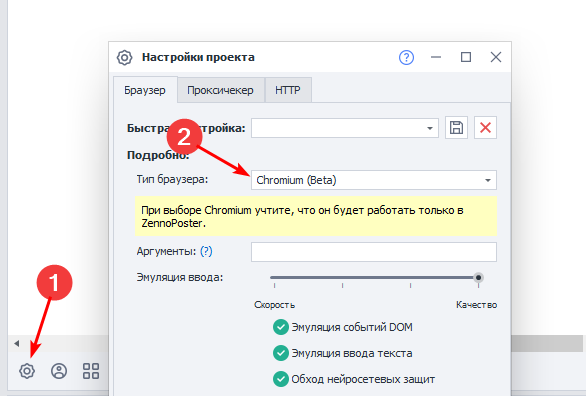Toggle Эмуляция событий DOM checkbox
This screenshot has width=586, height=396.
[281, 327]
